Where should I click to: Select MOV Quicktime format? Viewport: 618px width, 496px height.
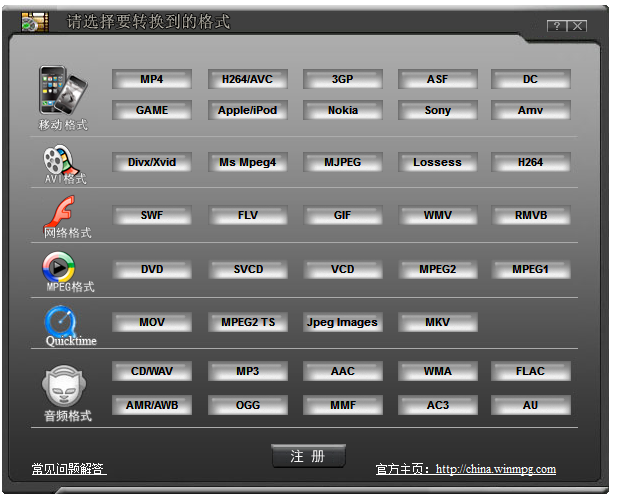pyautogui.click(x=152, y=322)
